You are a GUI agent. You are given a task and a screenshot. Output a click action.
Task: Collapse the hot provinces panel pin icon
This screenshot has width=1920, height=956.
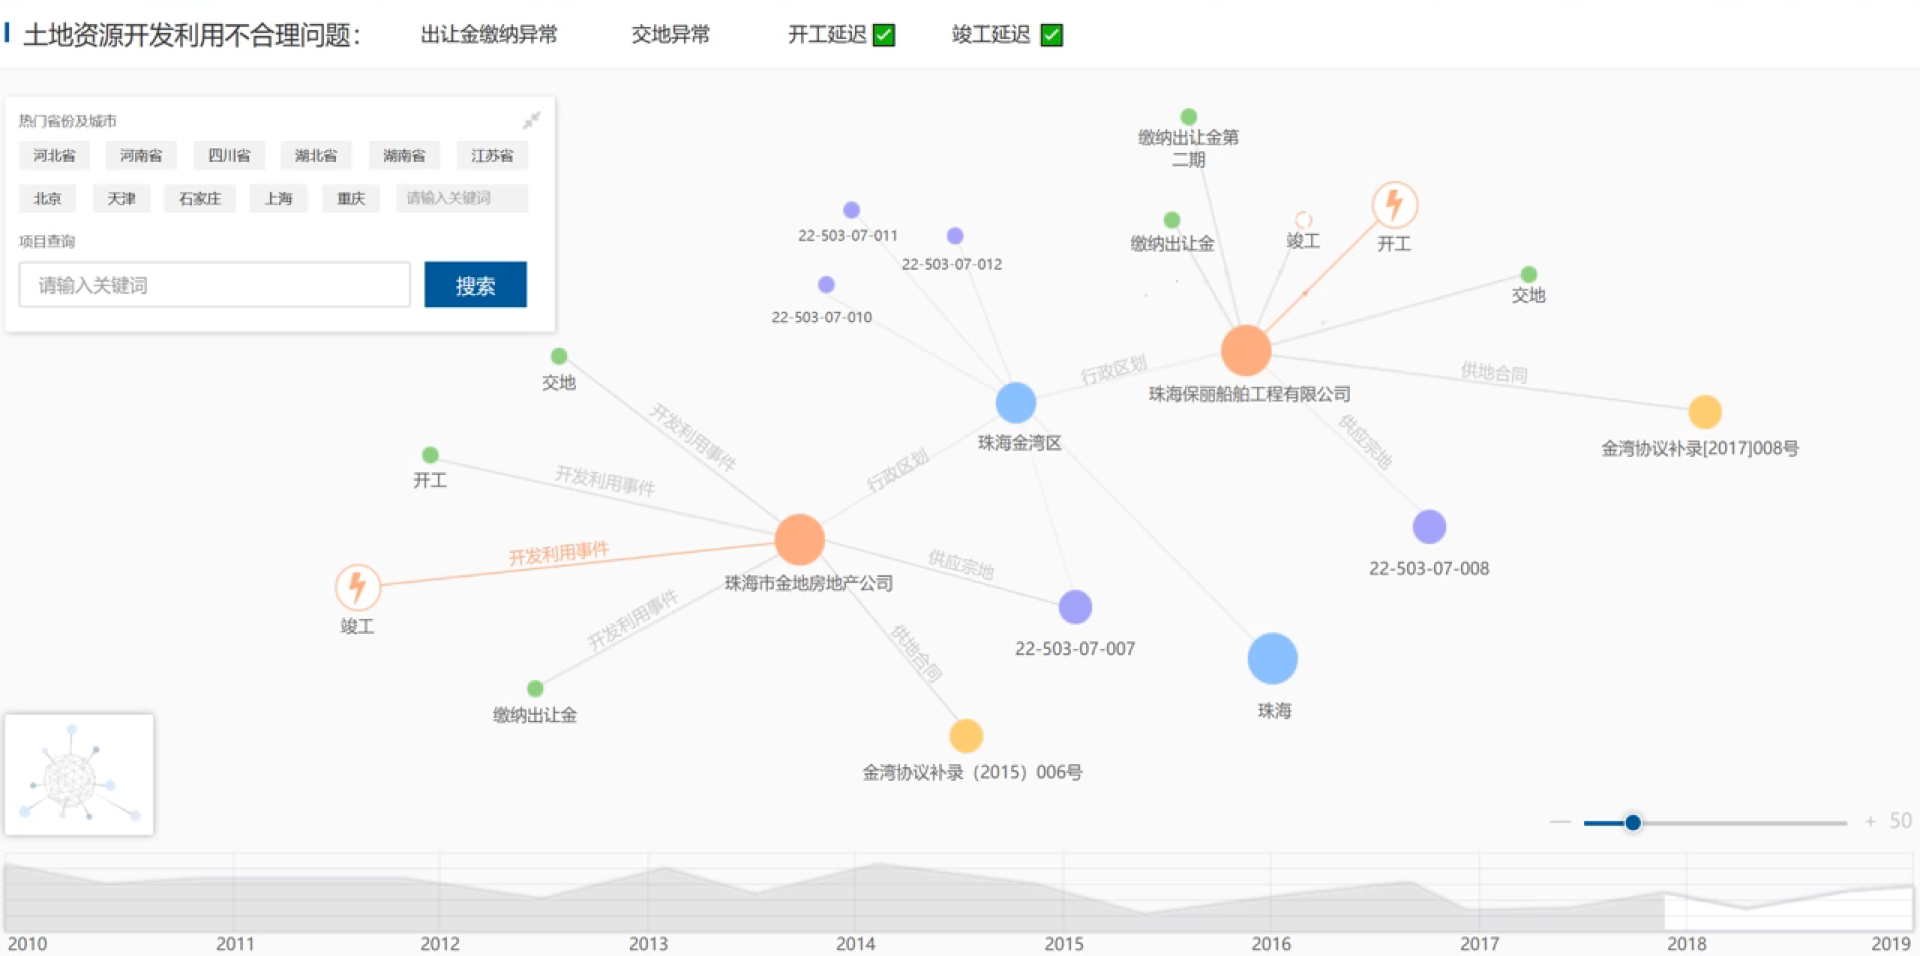coord(531,121)
